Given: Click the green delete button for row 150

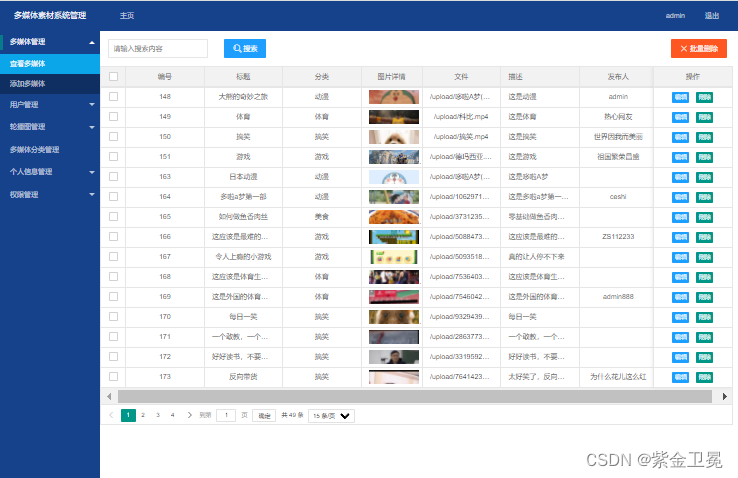Looking at the screenshot, I should [704, 137].
